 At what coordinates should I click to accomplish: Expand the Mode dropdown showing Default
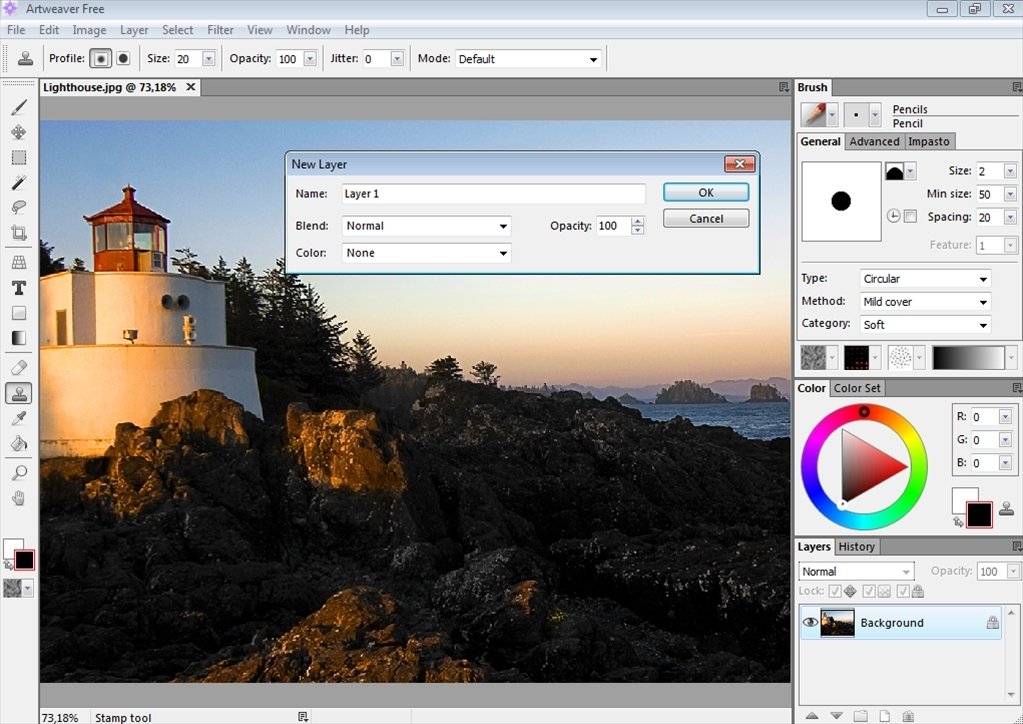tap(528, 59)
